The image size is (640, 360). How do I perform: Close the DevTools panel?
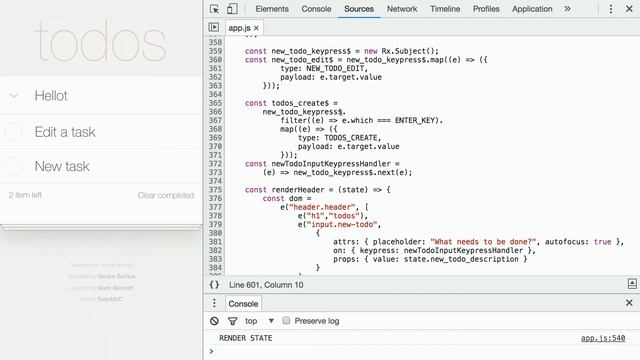pos(629,9)
